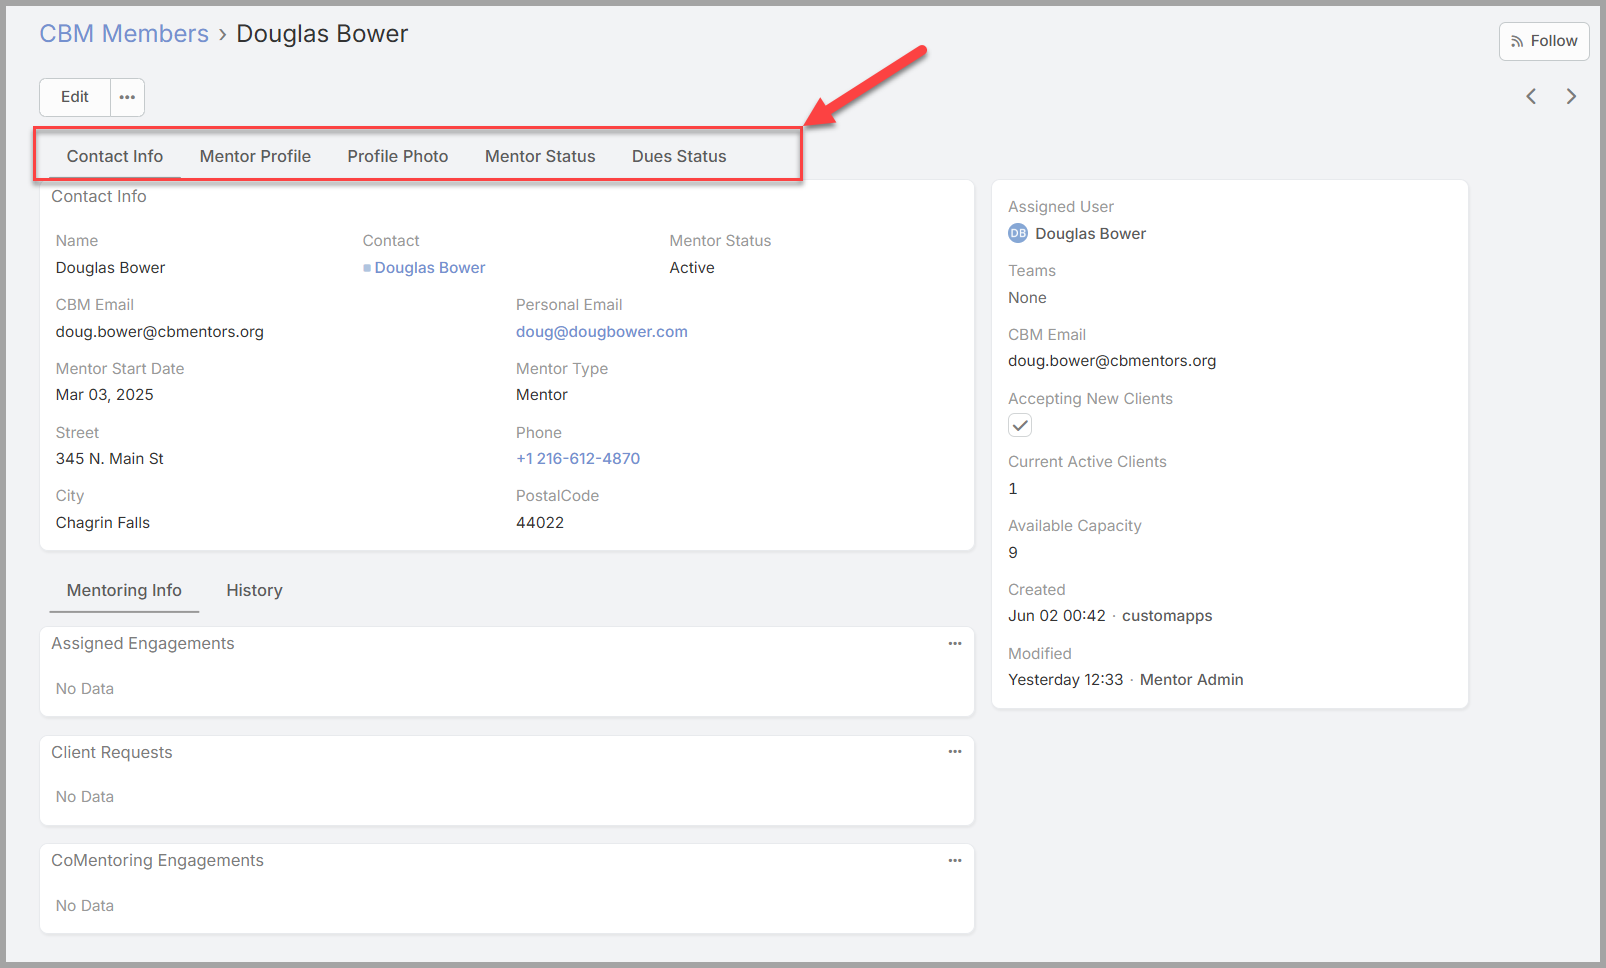Switch to the Mentor Status tab

tap(540, 156)
